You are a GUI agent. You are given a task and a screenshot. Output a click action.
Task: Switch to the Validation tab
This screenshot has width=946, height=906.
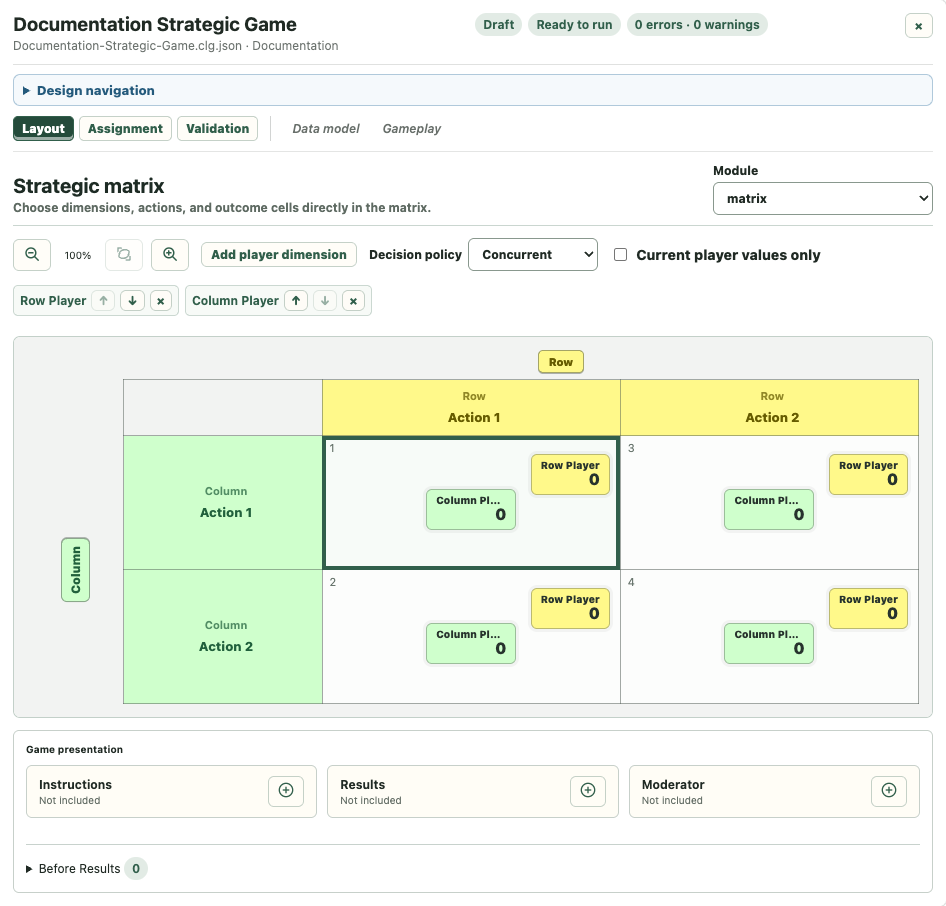(x=217, y=128)
